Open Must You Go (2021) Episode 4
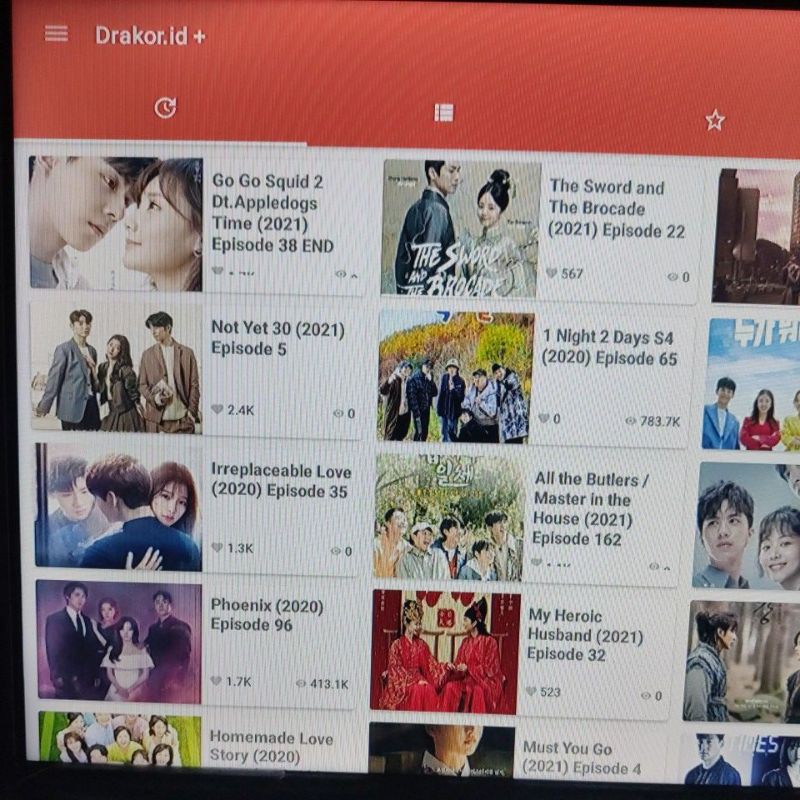 coord(580,758)
